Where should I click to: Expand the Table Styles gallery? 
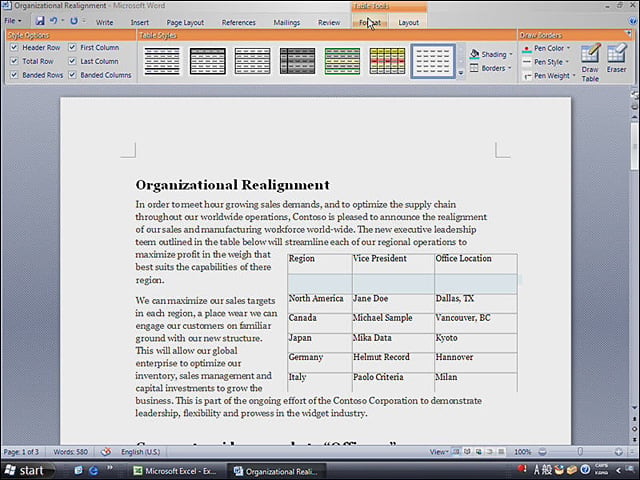tap(461, 73)
